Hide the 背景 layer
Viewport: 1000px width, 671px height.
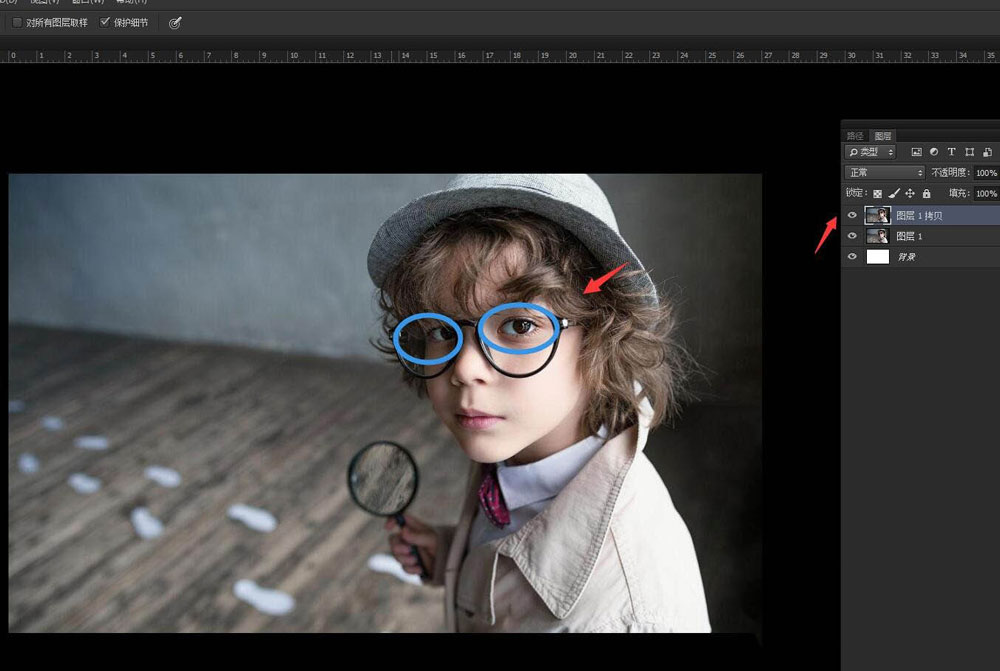coord(852,256)
